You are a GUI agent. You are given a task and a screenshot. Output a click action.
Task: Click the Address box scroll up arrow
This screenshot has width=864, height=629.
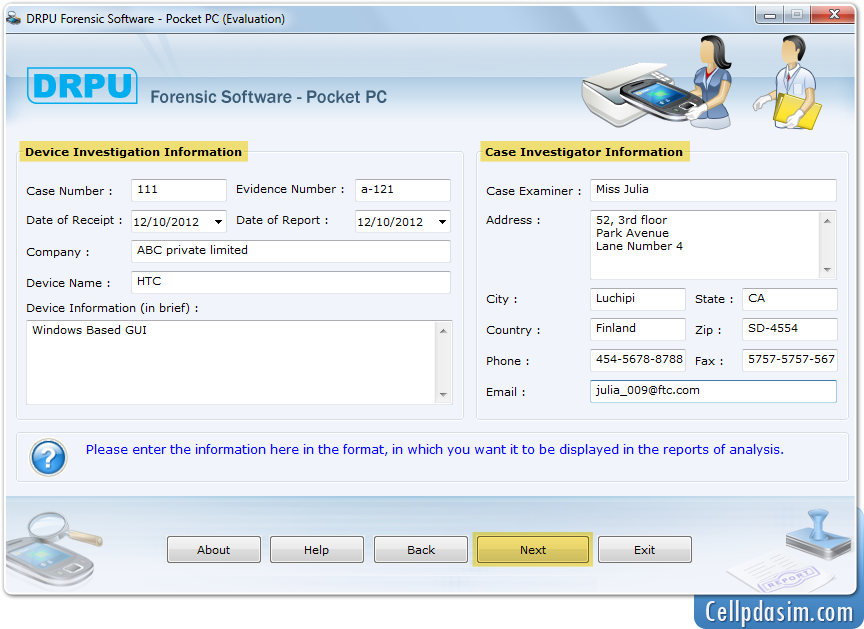(828, 221)
